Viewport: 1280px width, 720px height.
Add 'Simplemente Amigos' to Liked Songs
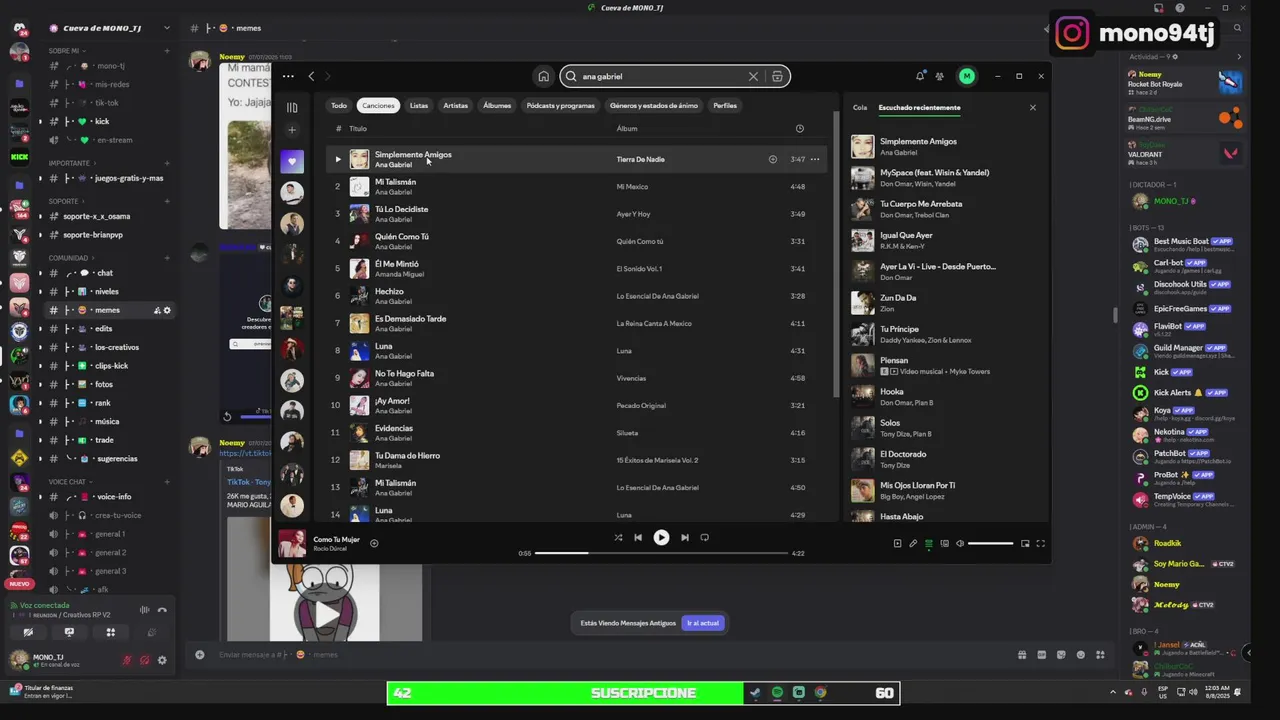773,159
